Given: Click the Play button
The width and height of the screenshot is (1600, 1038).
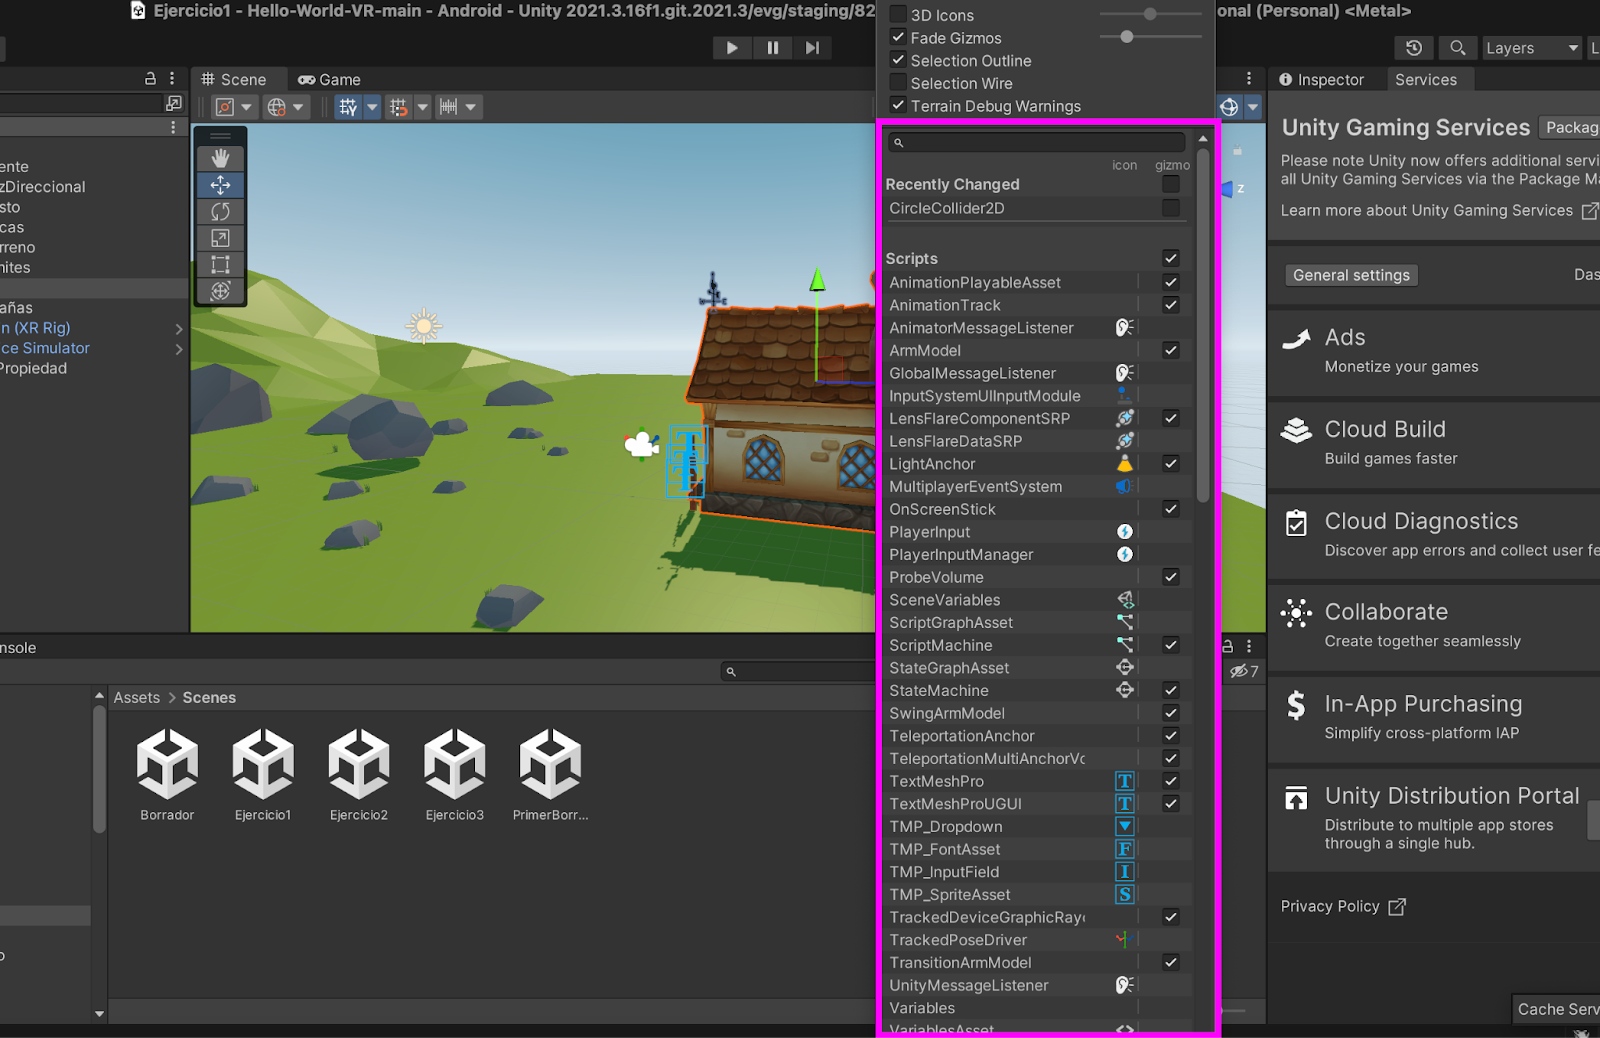Looking at the screenshot, I should [732, 47].
